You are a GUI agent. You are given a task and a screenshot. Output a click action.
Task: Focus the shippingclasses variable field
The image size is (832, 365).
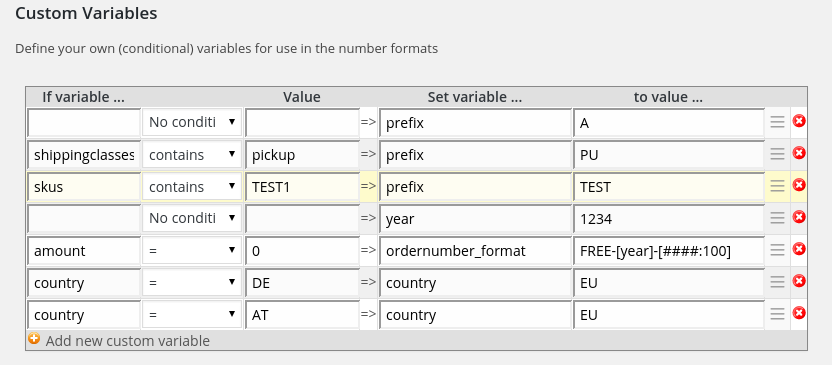pyautogui.click(x=84, y=154)
